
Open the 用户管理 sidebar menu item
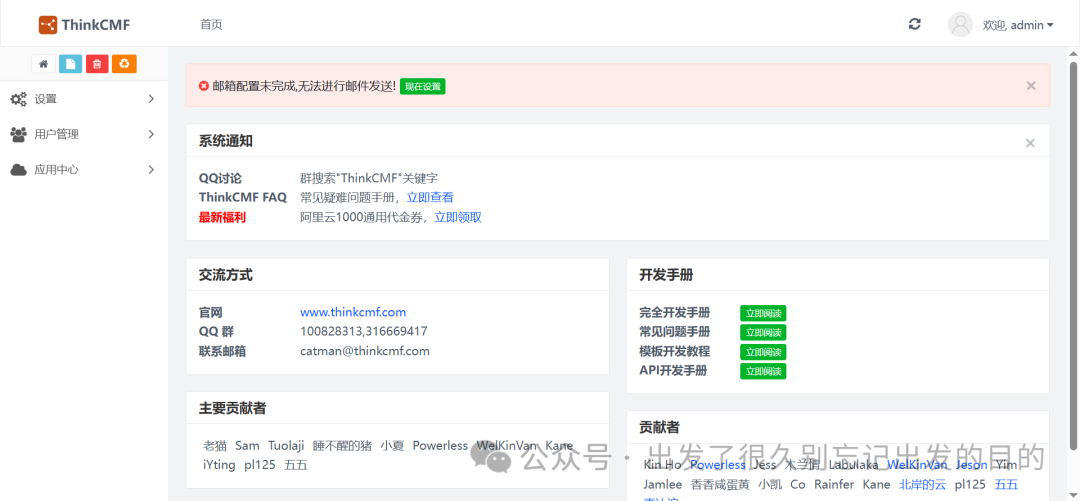point(84,134)
